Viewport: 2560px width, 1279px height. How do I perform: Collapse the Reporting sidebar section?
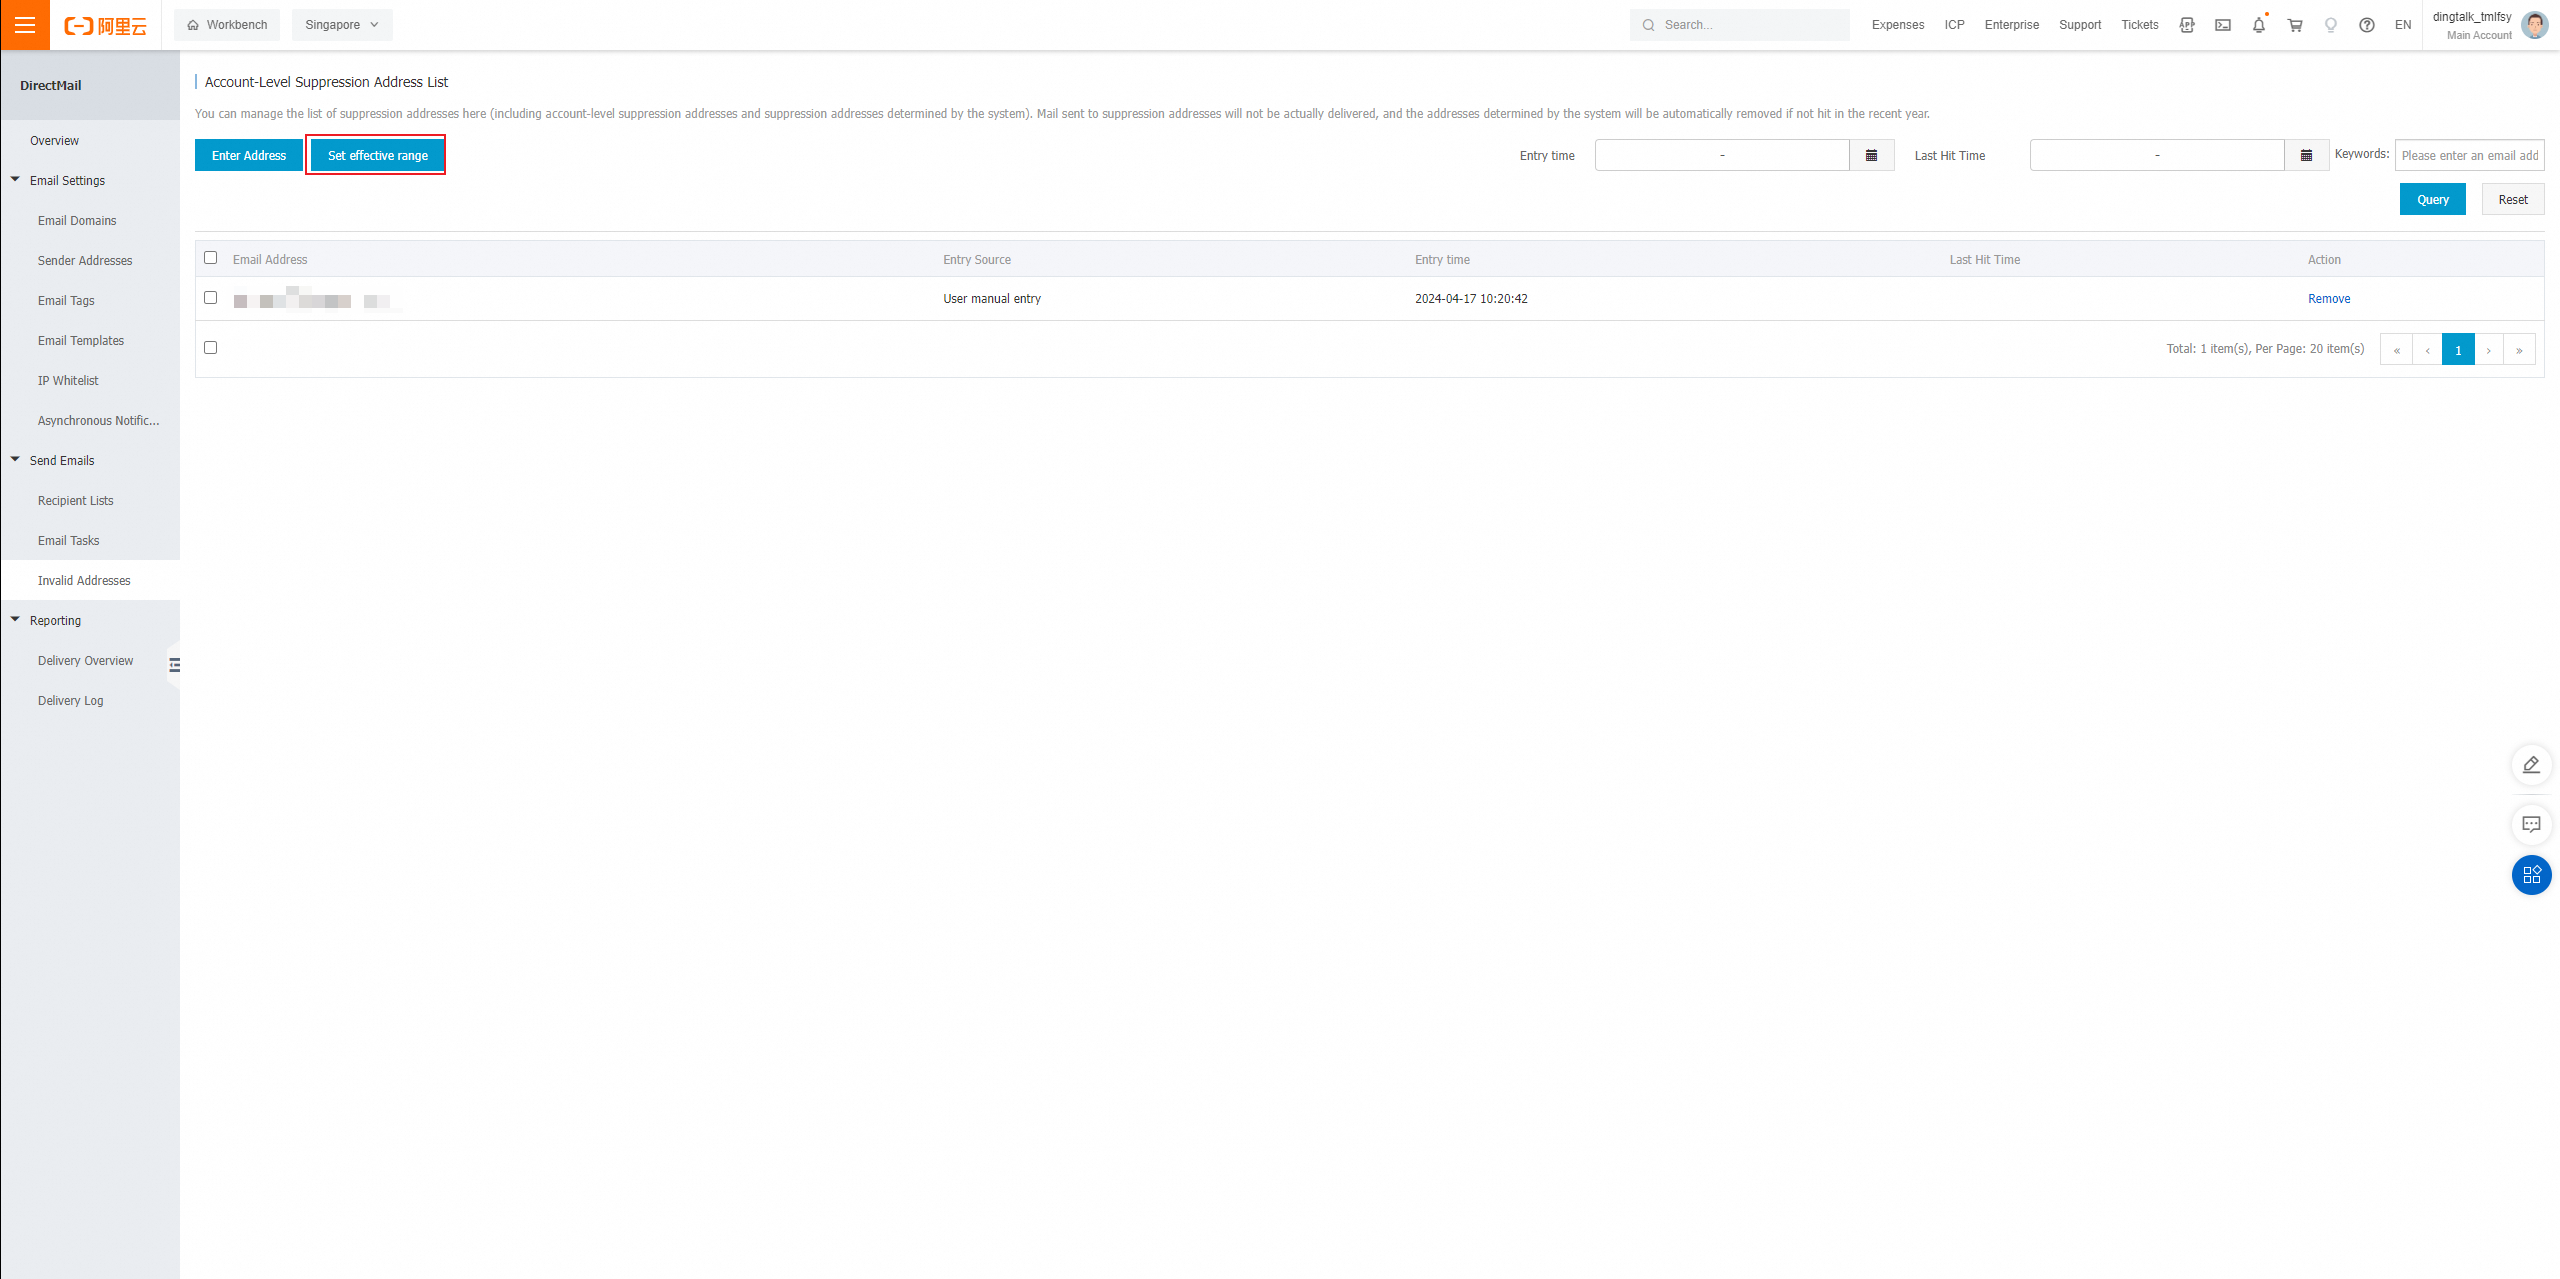16,620
